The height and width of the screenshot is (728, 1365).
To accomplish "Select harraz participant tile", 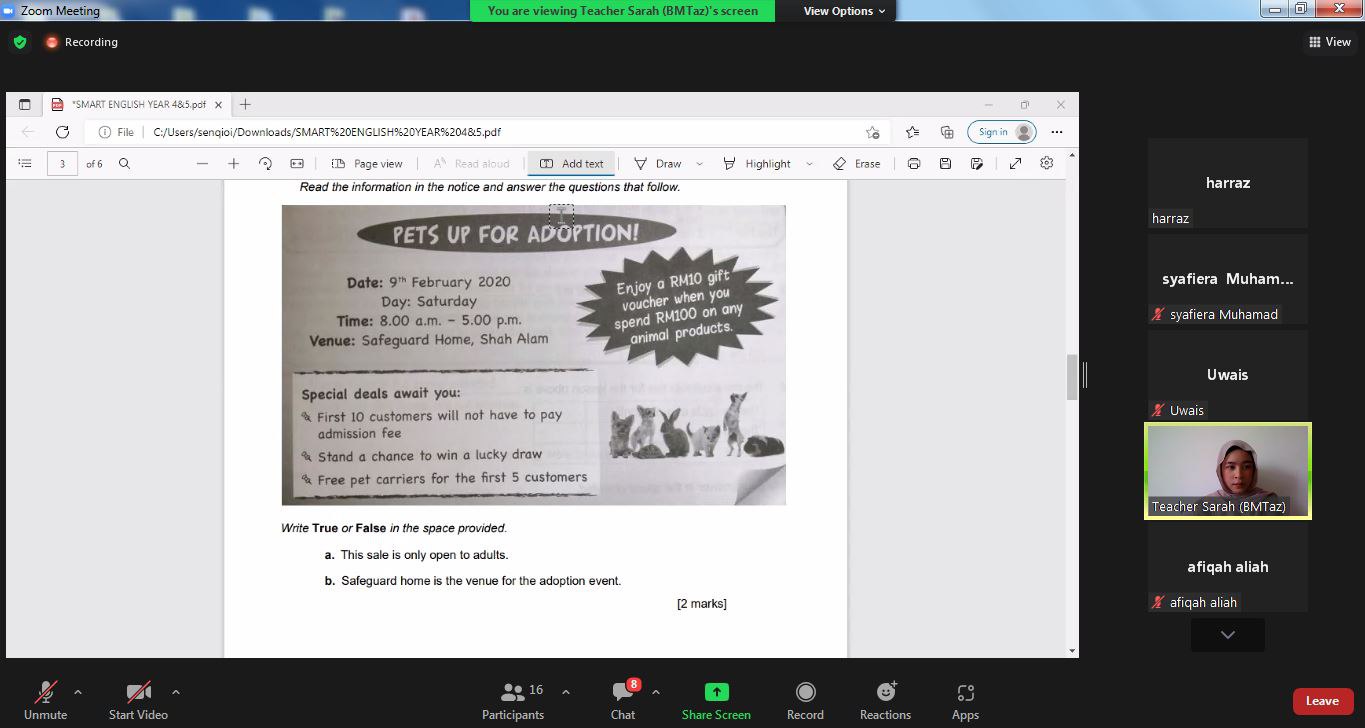I will (1228, 183).
